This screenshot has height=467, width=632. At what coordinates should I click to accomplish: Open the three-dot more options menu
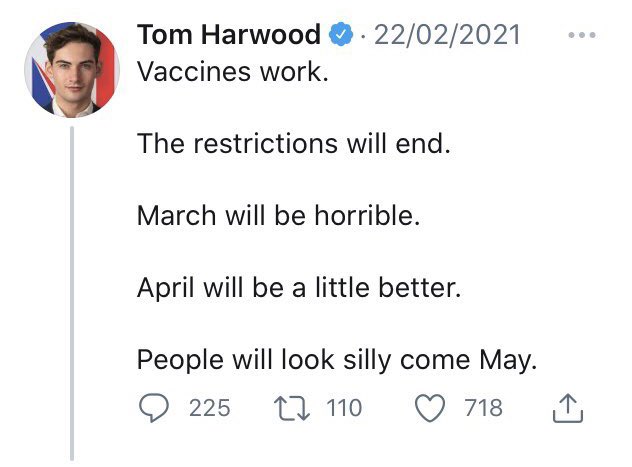(580, 36)
